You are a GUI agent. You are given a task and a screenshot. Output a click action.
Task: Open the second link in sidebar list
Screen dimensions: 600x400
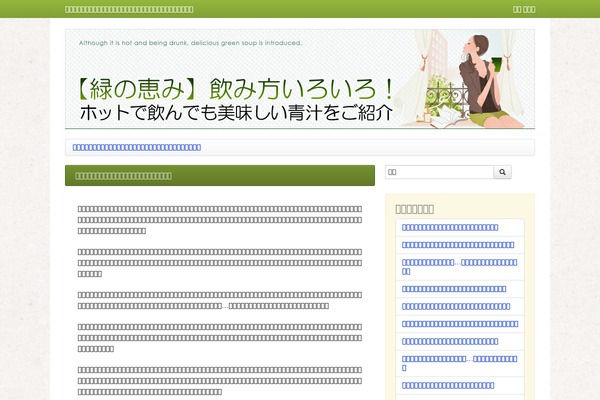[x=458, y=244]
